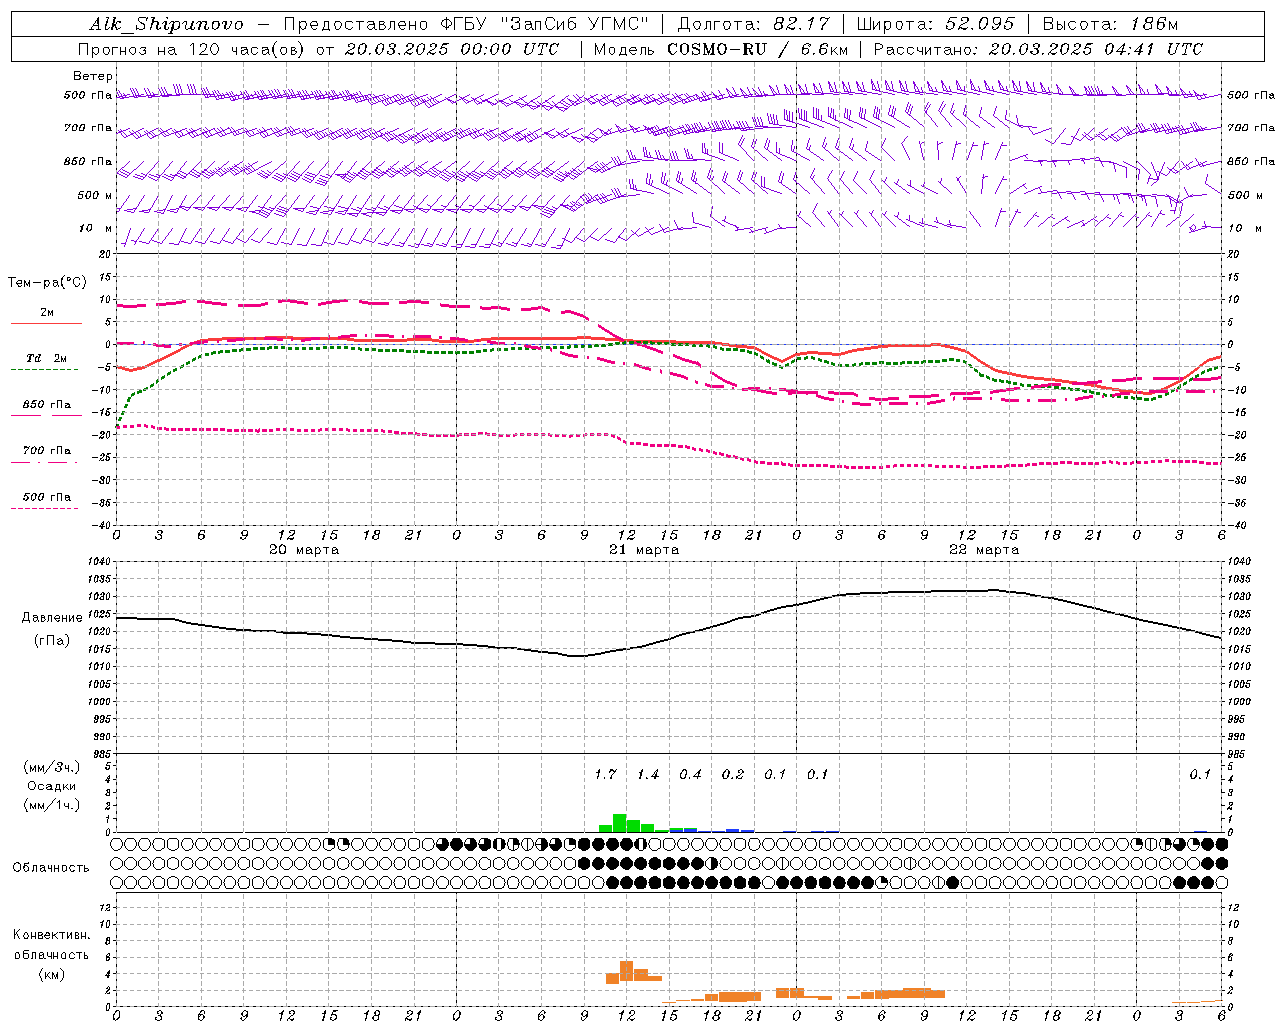Click the "Осадки" precipitation label
The width and height of the screenshot is (1280, 1024).
pyautogui.click(x=52, y=786)
